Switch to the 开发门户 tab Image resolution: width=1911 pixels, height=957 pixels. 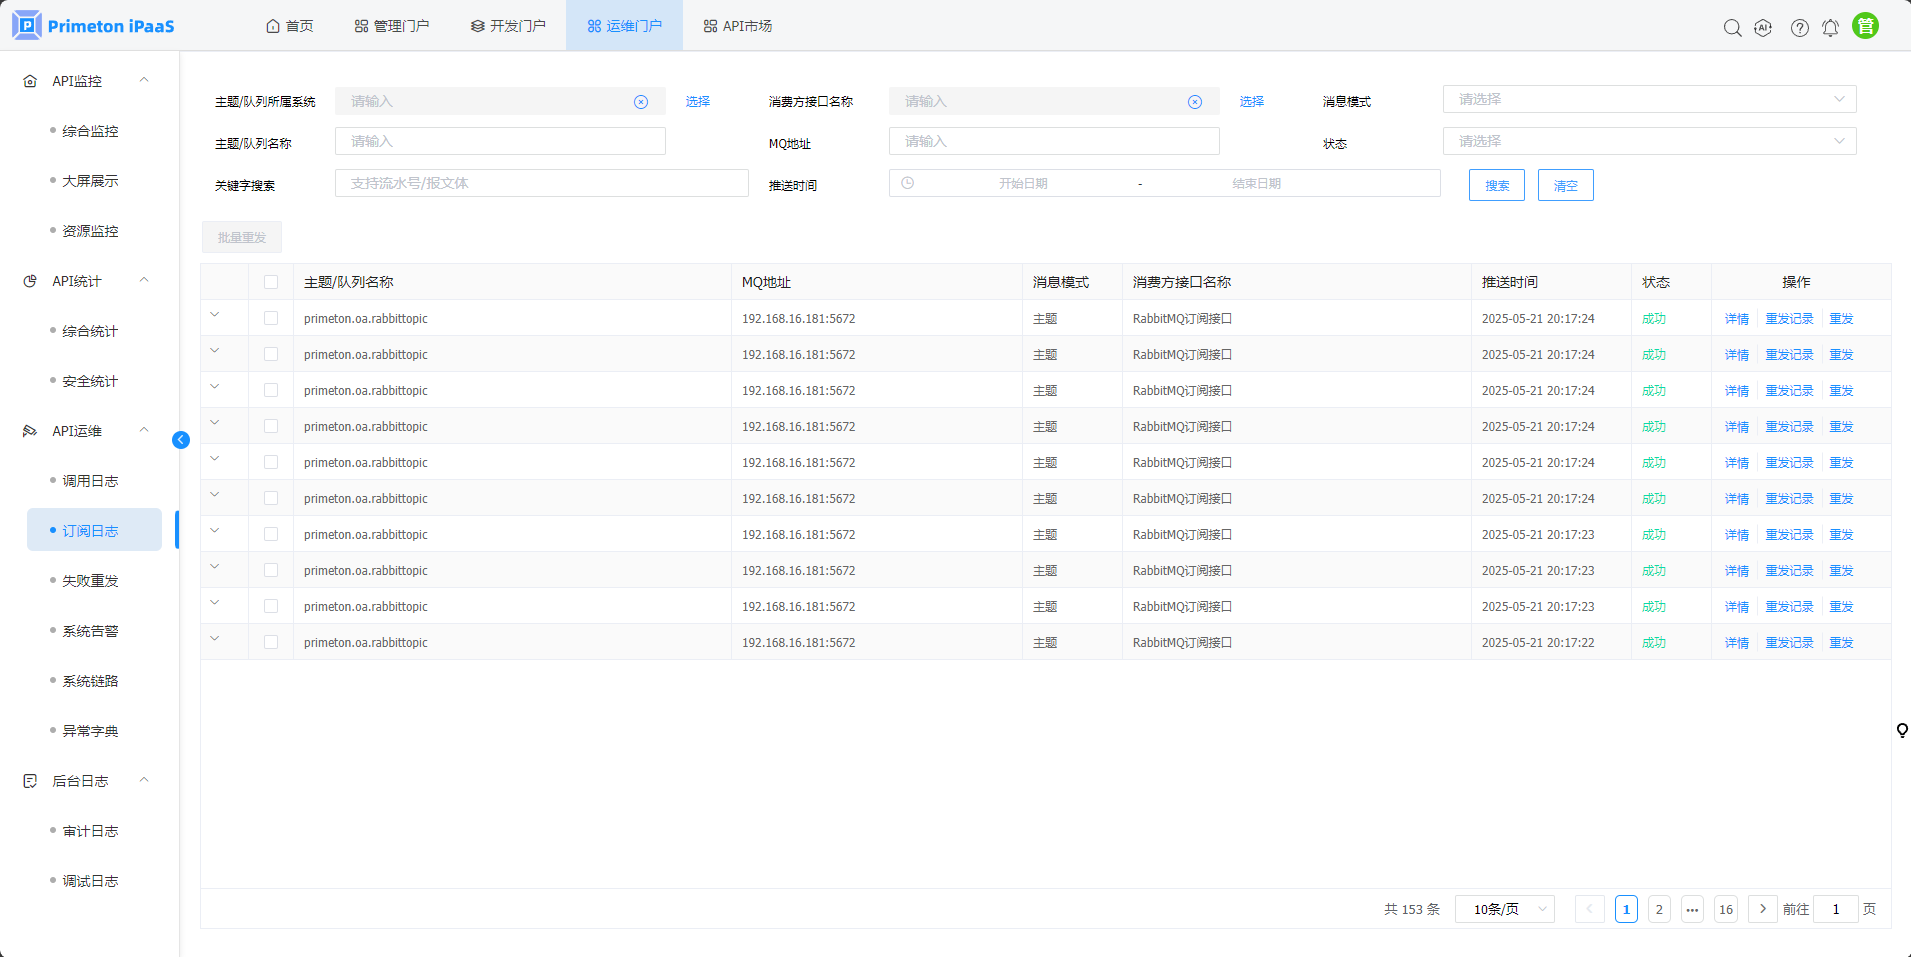pos(508,26)
